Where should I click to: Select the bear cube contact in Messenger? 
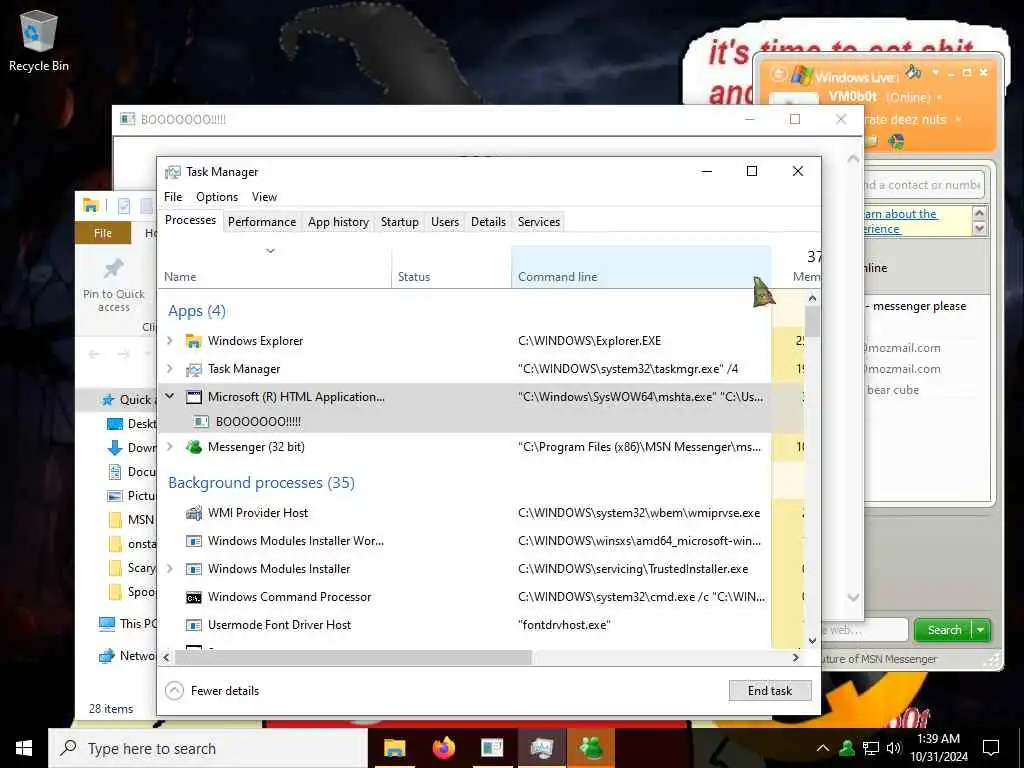point(893,390)
